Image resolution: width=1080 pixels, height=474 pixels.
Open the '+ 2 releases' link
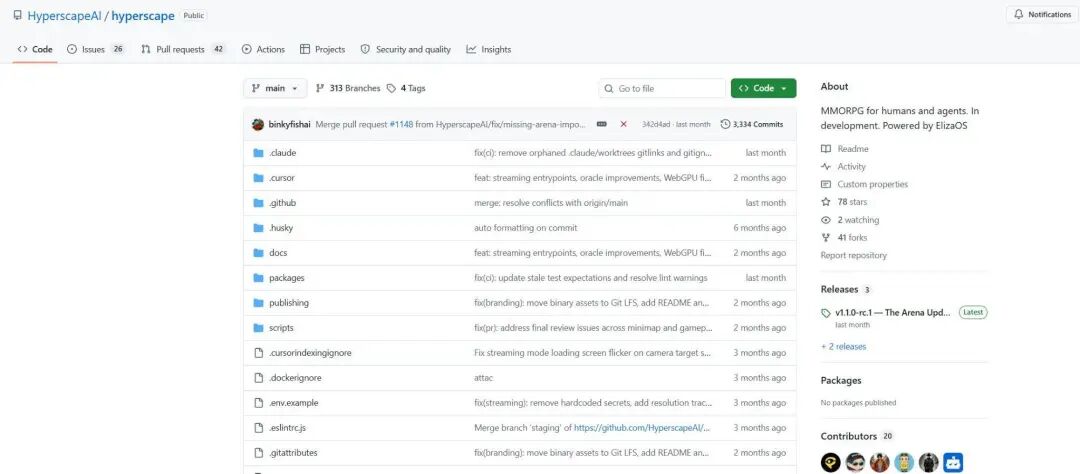[844, 347]
